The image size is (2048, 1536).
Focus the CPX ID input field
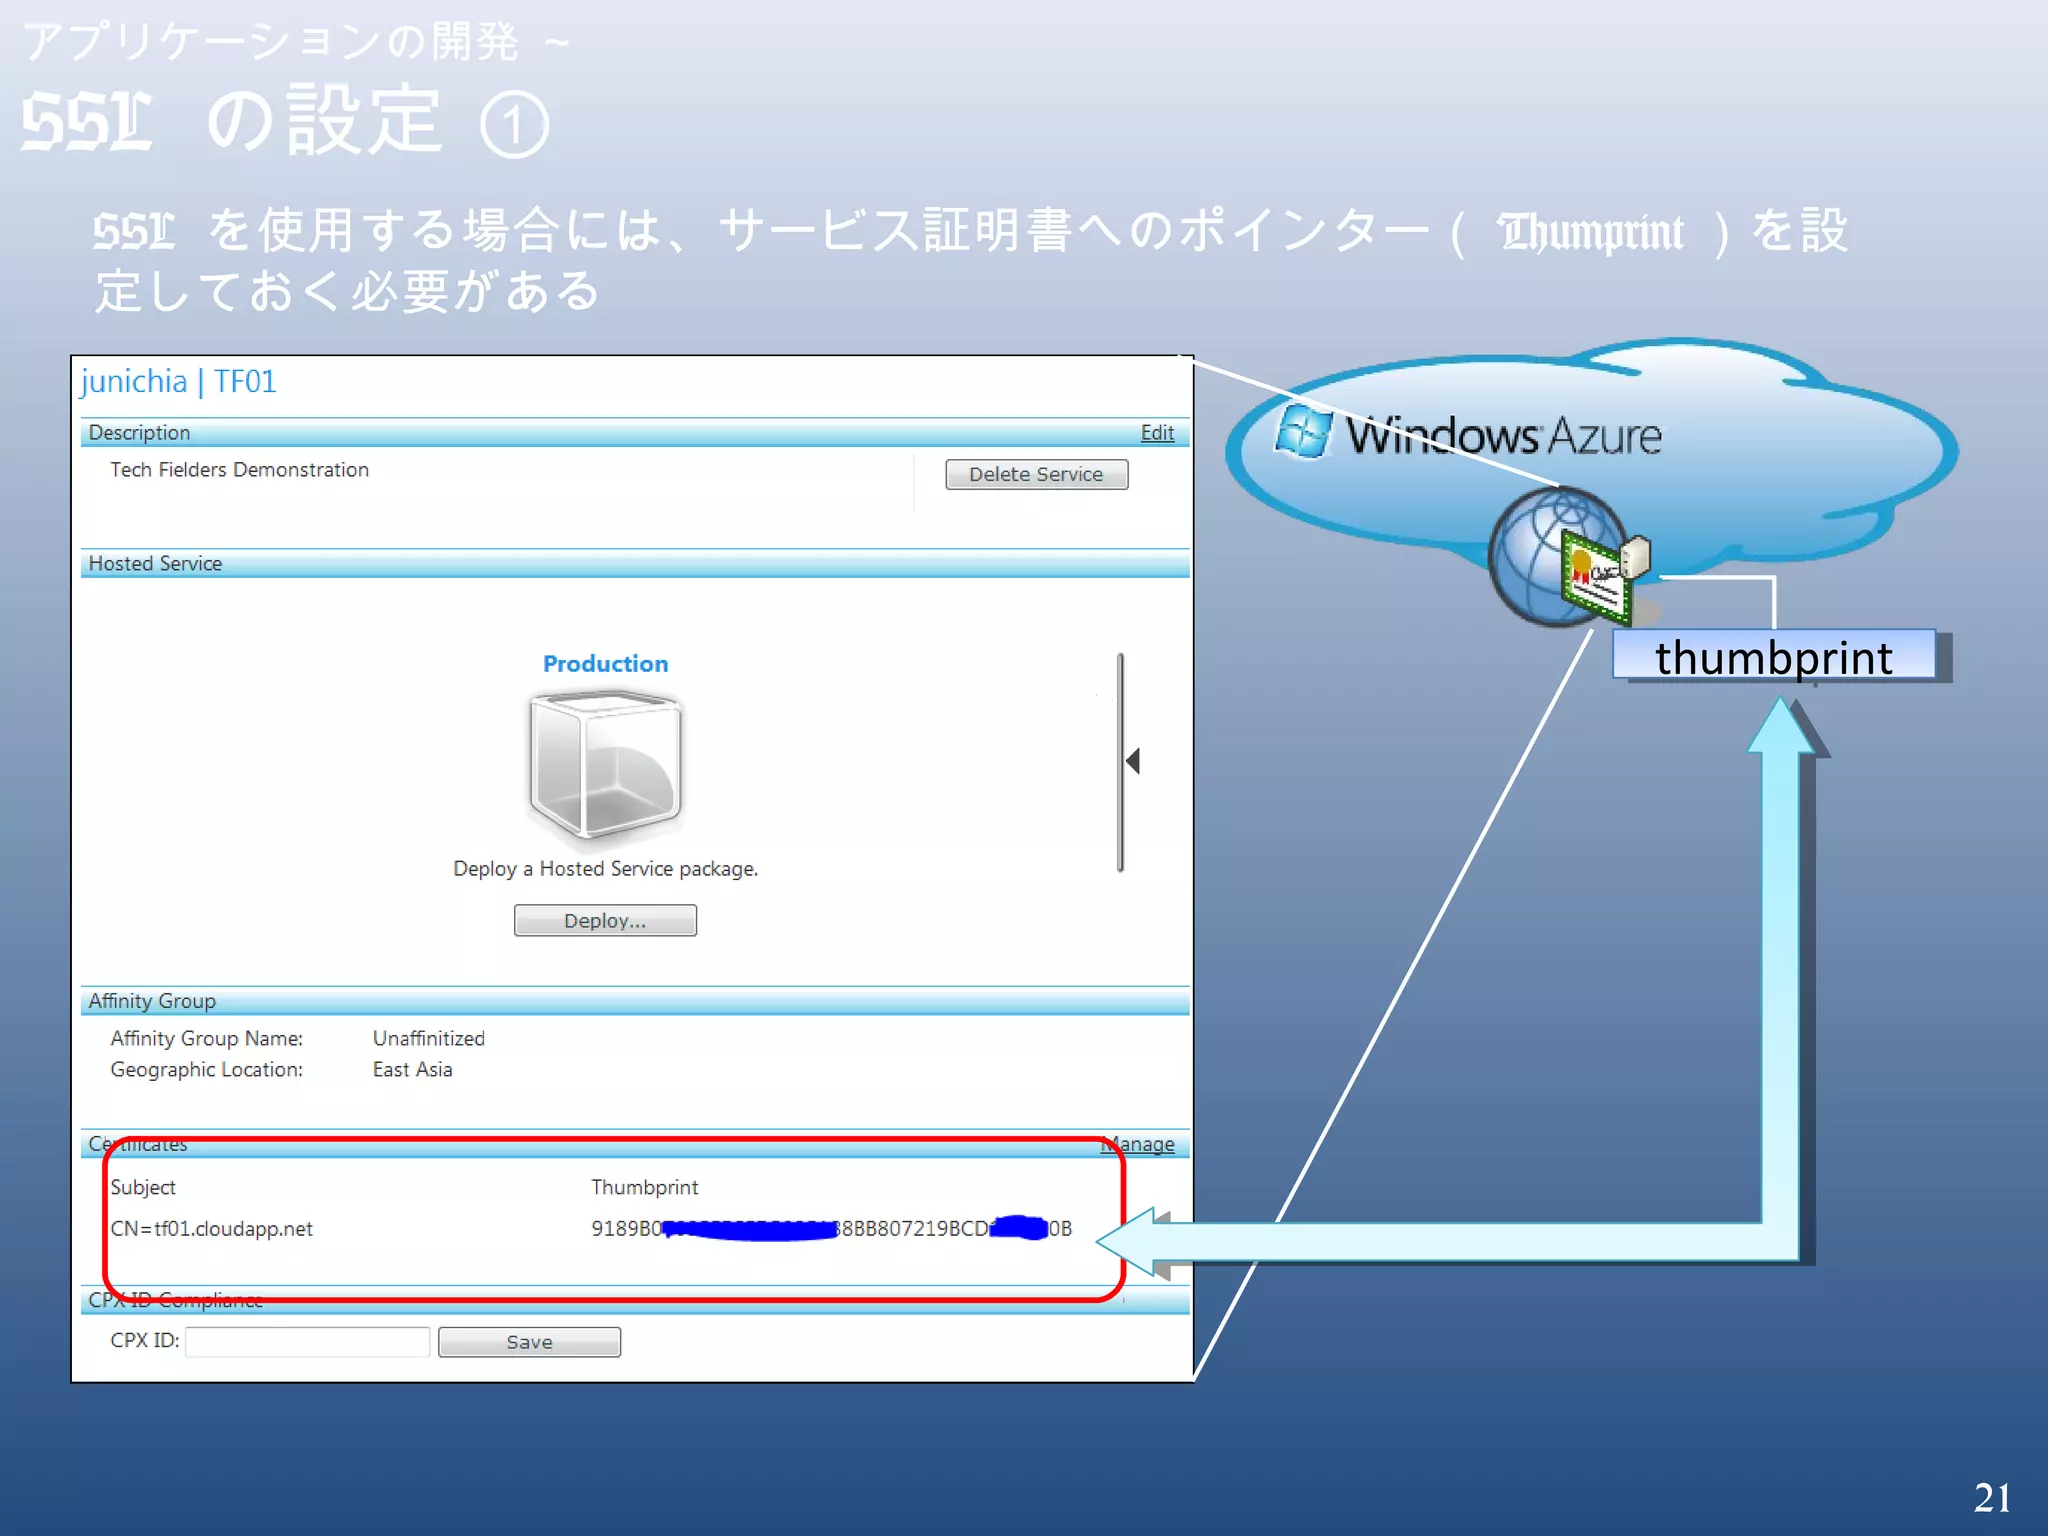pyautogui.click(x=308, y=1342)
